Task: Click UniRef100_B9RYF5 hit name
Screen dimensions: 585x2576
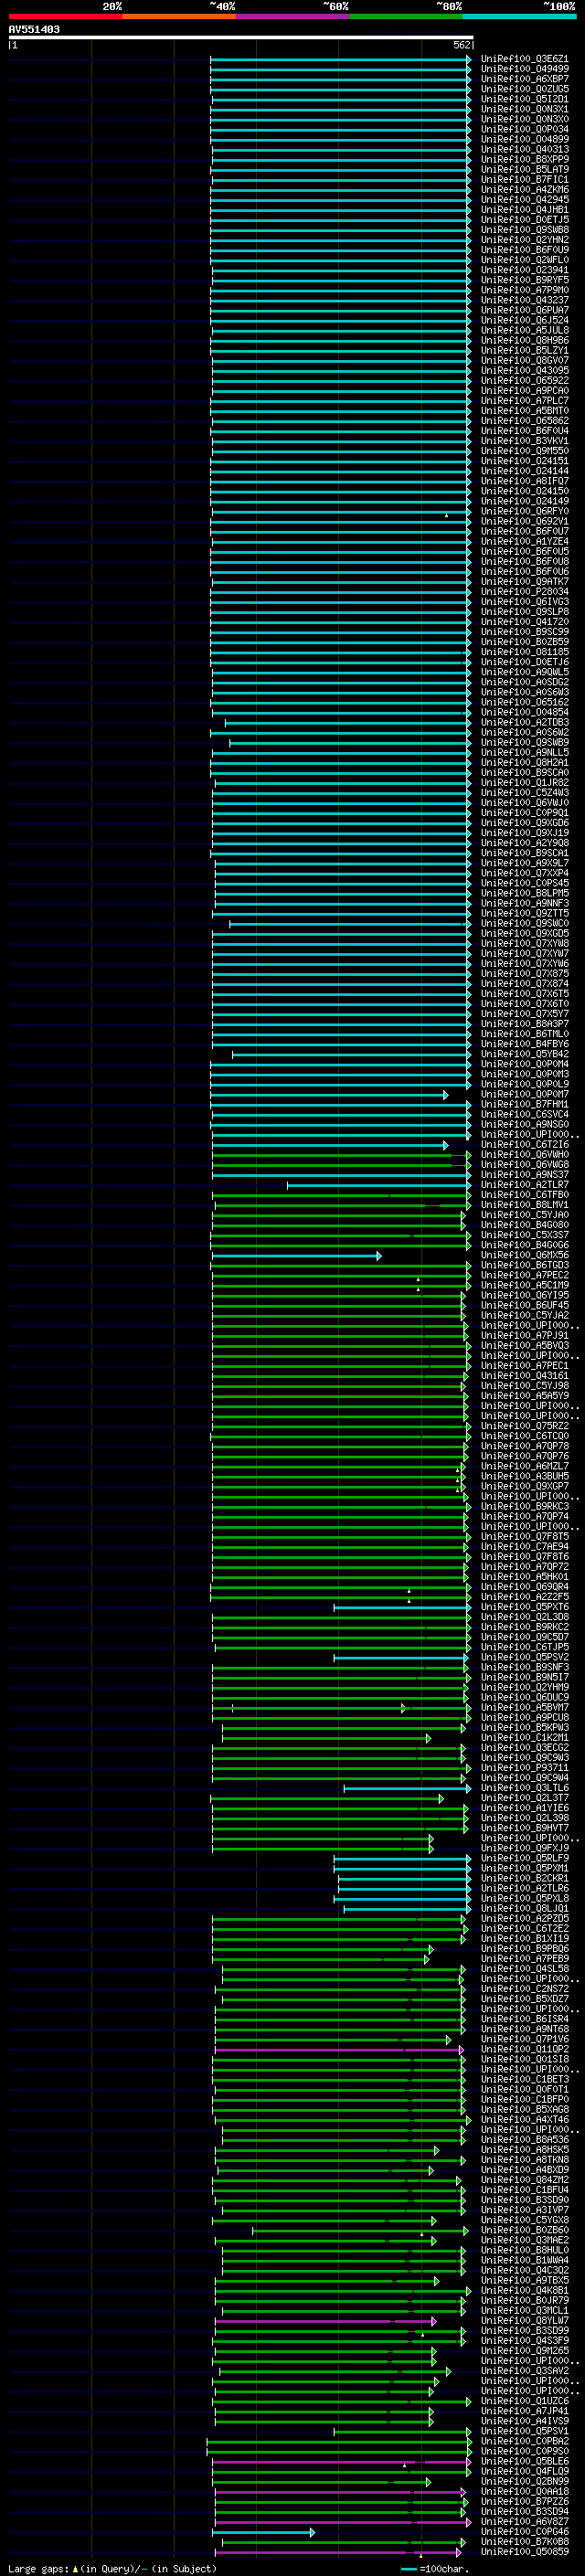Action: coord(525,279)
